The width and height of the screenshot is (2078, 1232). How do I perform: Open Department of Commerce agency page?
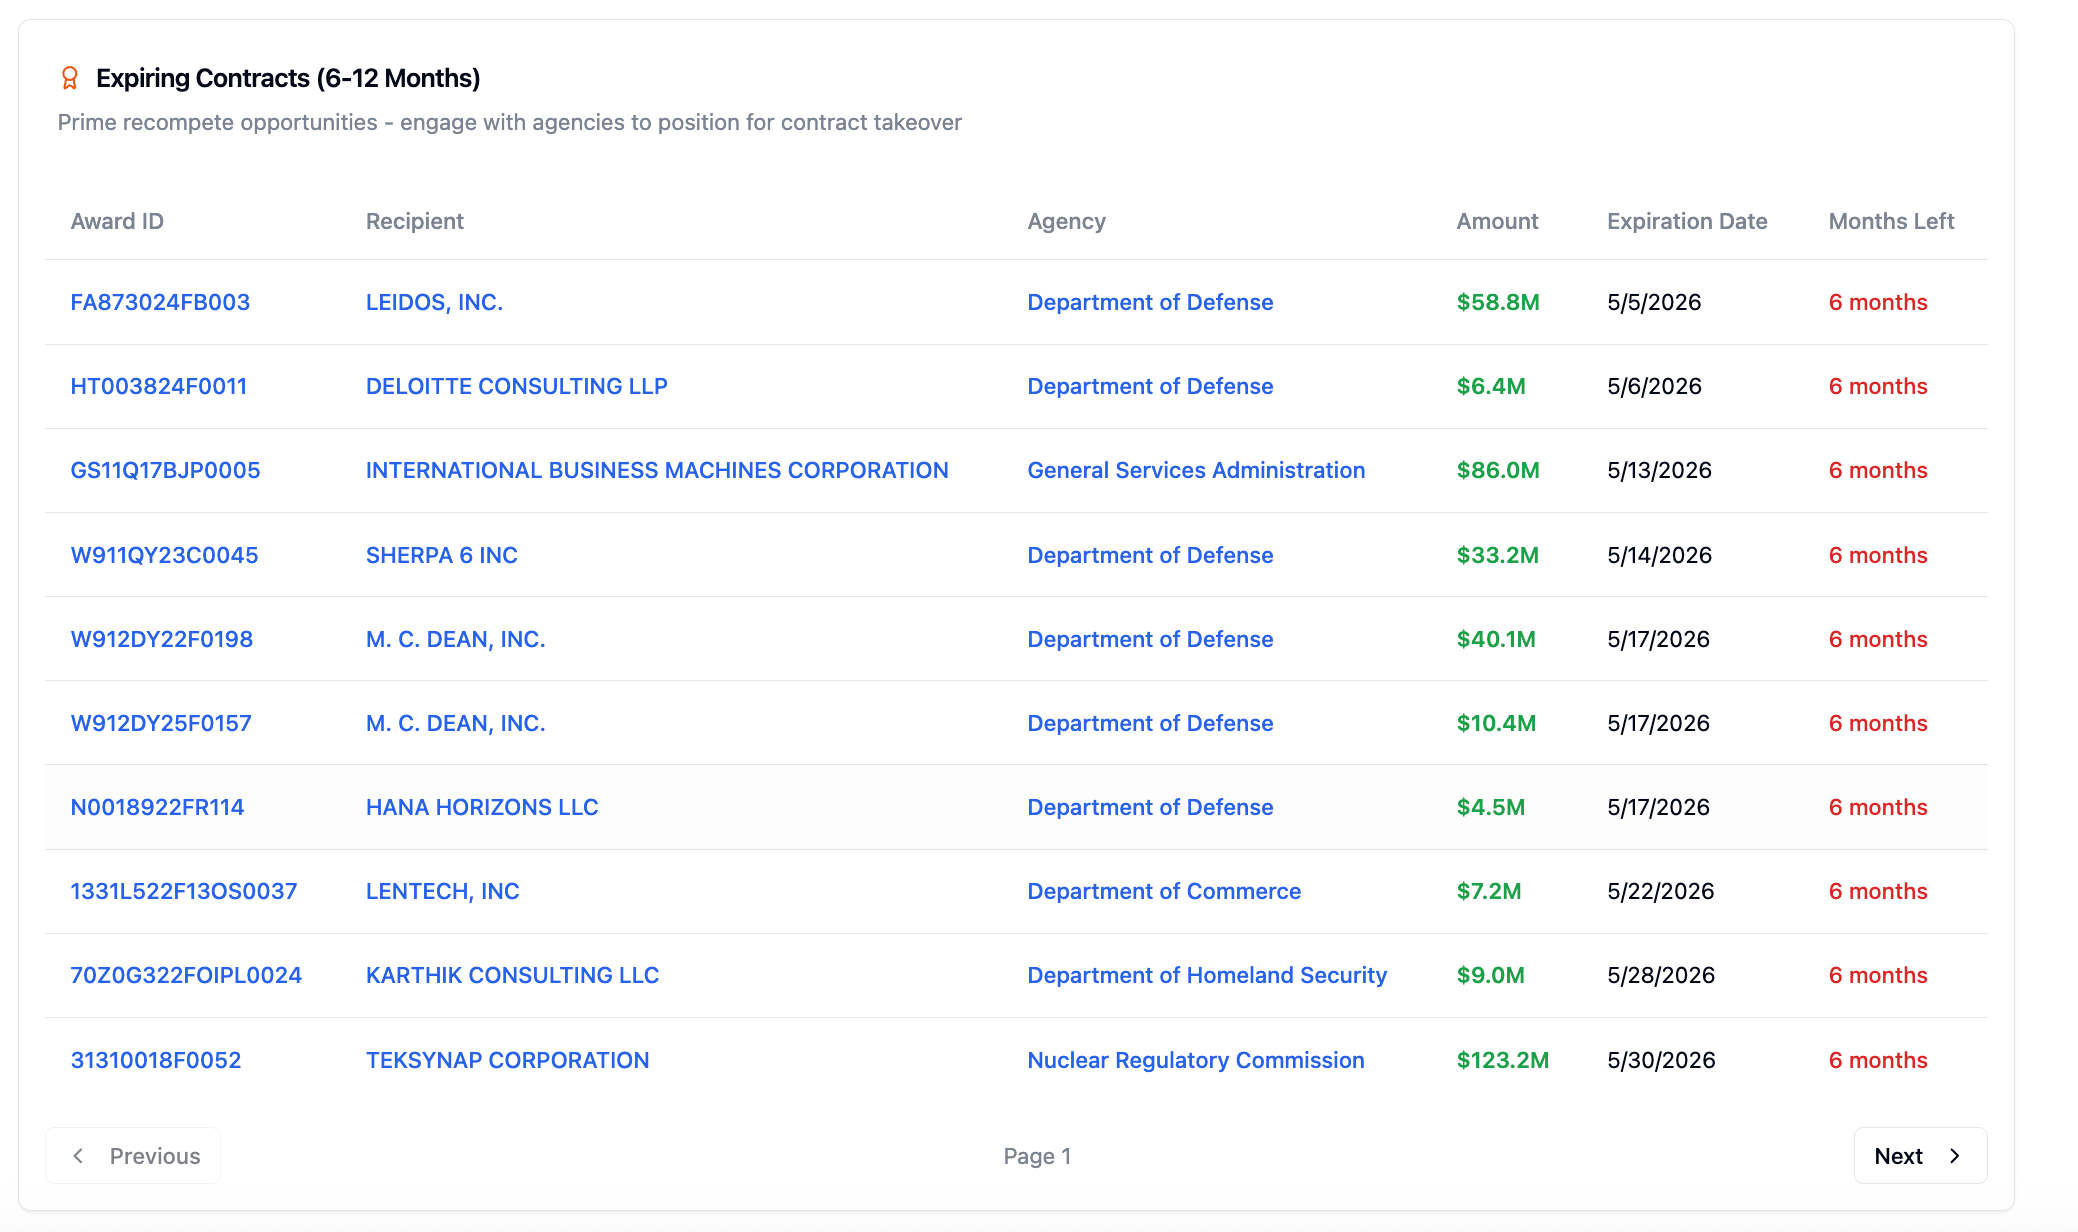point(1163,890)
